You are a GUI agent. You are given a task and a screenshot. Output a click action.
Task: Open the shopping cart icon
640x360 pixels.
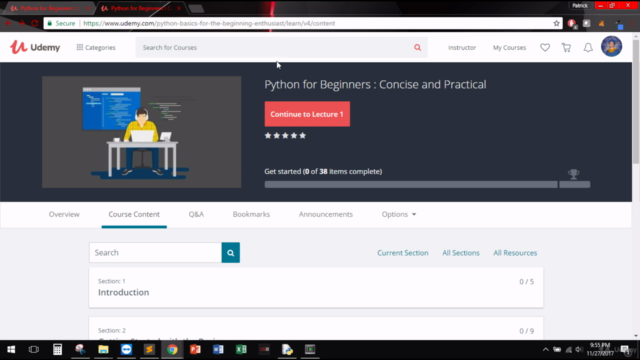coord(566,47)
